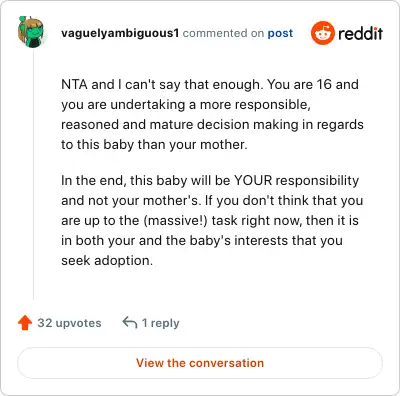
Task: Click the "to this baby than your mother." line
Action: pyautogui.click(x=154, y=145)
